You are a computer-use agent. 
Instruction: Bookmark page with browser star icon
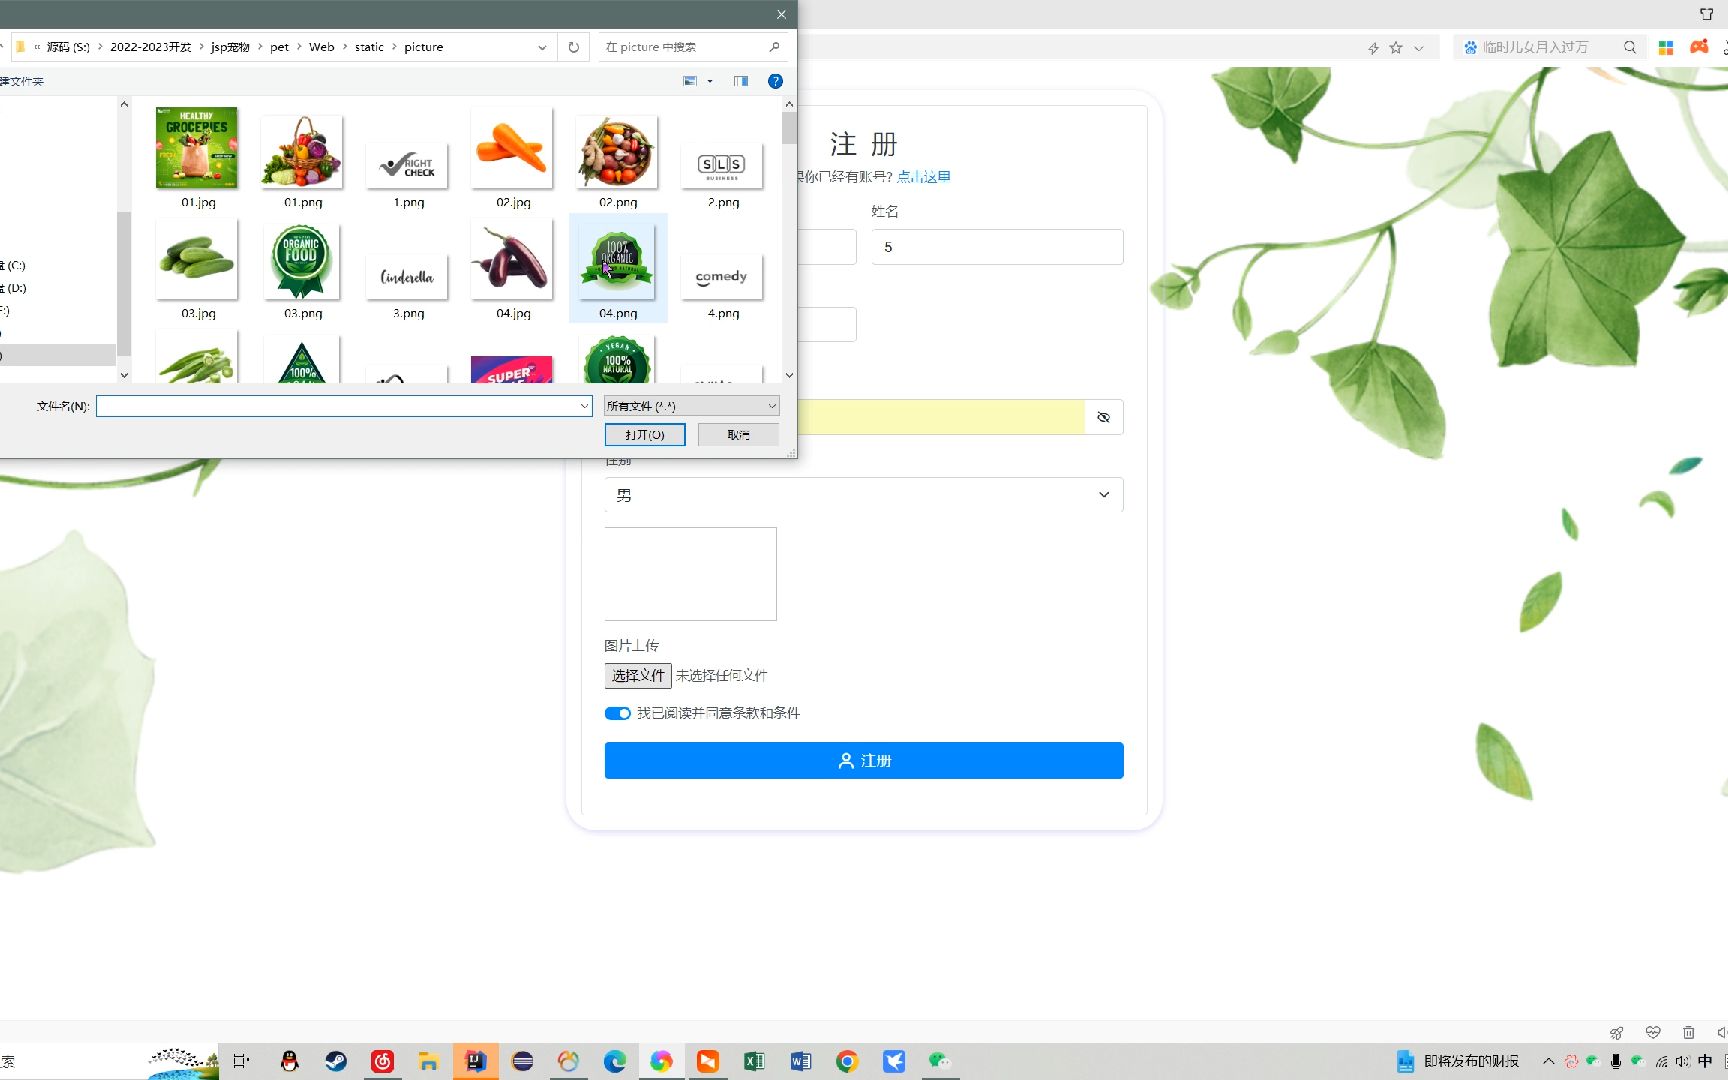tap(1396, 47)
